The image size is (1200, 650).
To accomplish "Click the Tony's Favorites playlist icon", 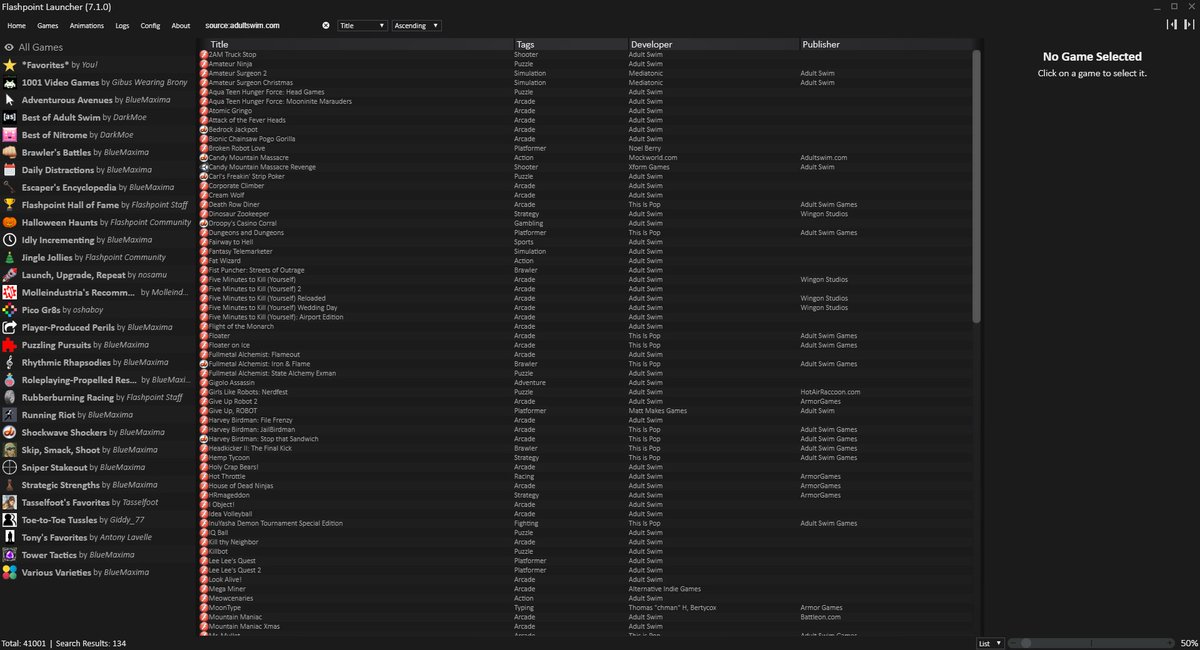I will click(x=9, y=537).
